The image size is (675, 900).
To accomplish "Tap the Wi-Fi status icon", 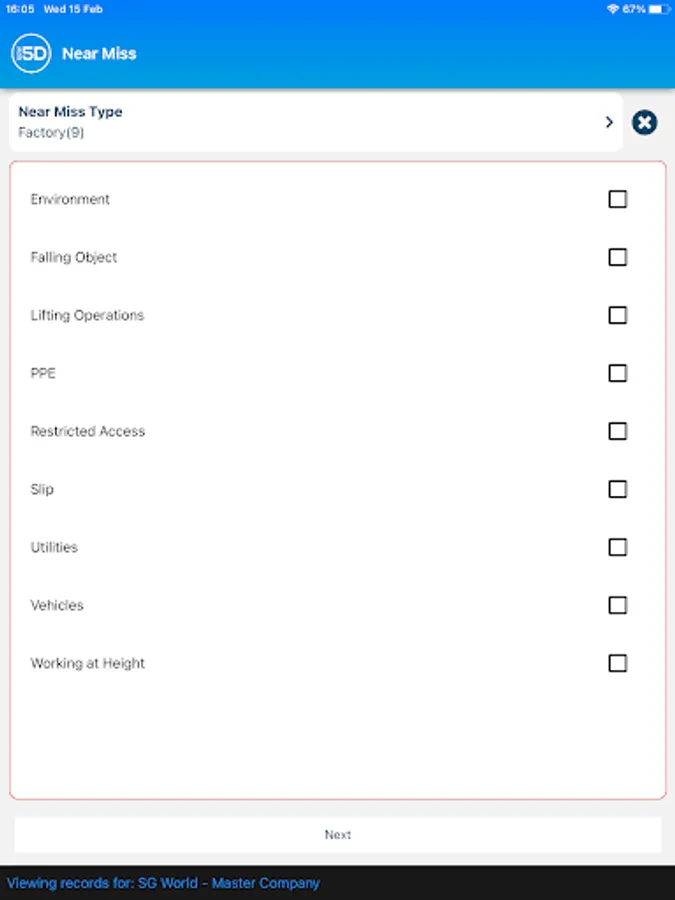I will pyautogui.click(x=613, y=8).
